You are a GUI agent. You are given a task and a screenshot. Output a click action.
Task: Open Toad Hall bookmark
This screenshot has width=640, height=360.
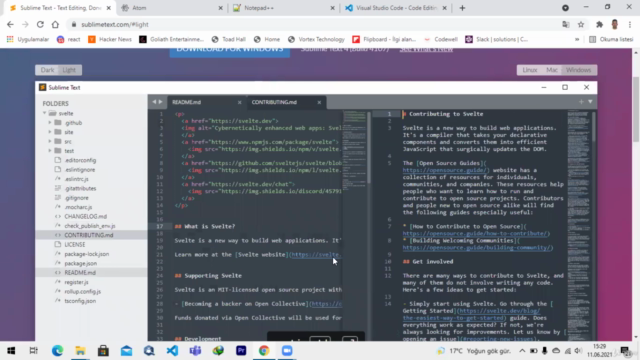[229, 39]
